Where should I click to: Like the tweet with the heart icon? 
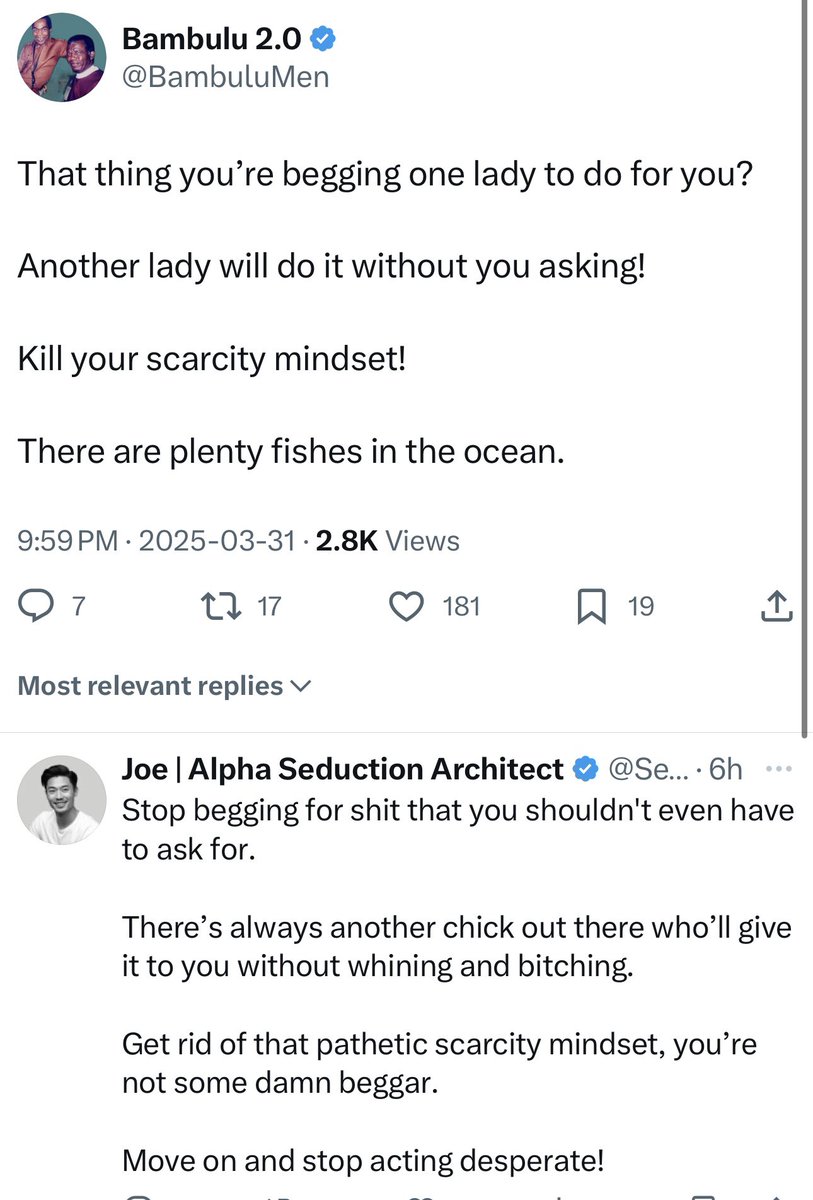coord(406,605)
